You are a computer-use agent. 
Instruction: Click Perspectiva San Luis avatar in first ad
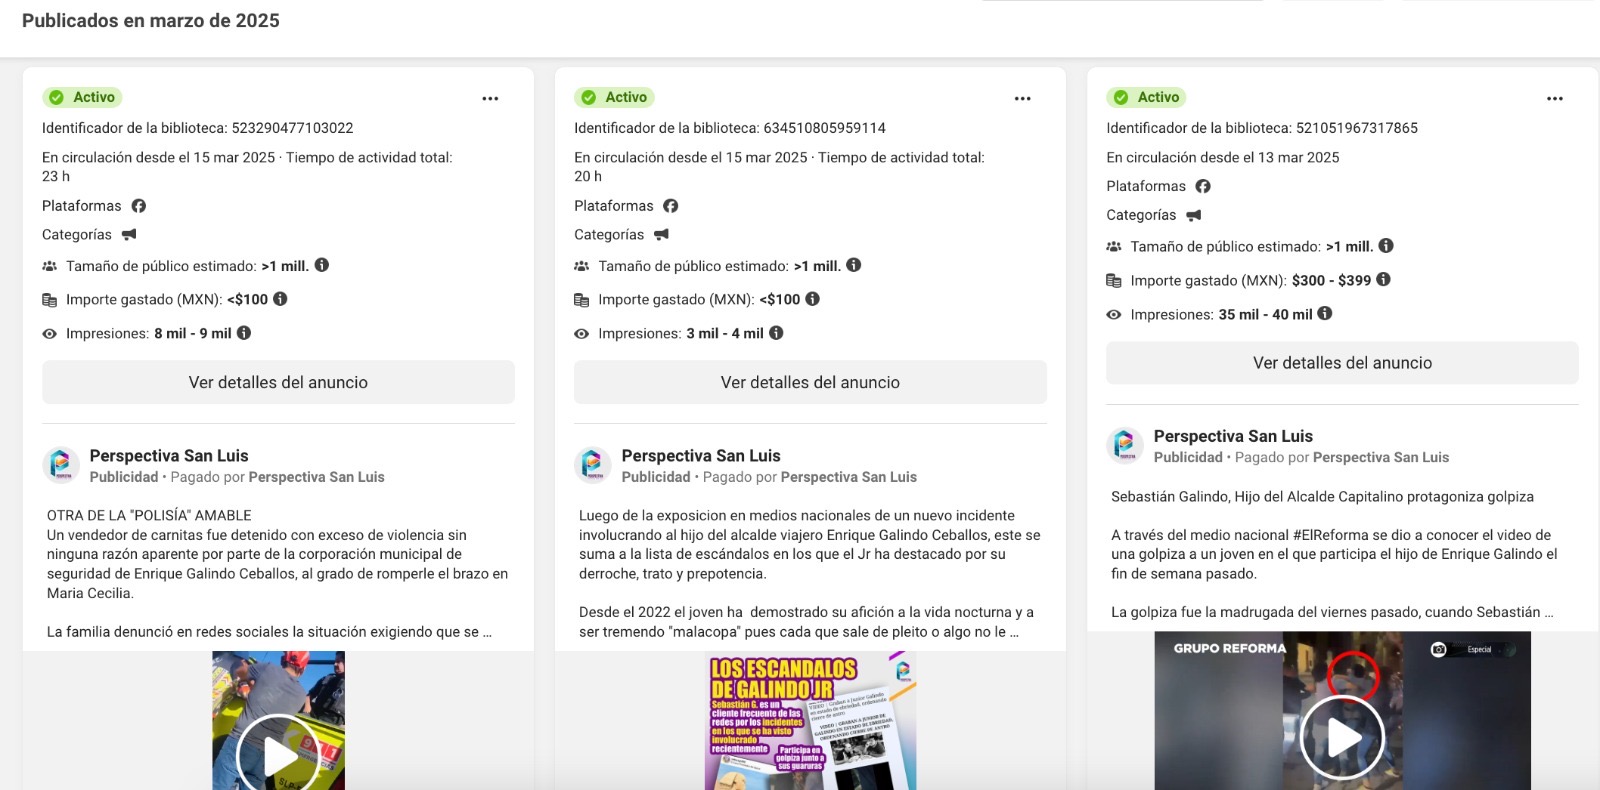click(61, 465)
